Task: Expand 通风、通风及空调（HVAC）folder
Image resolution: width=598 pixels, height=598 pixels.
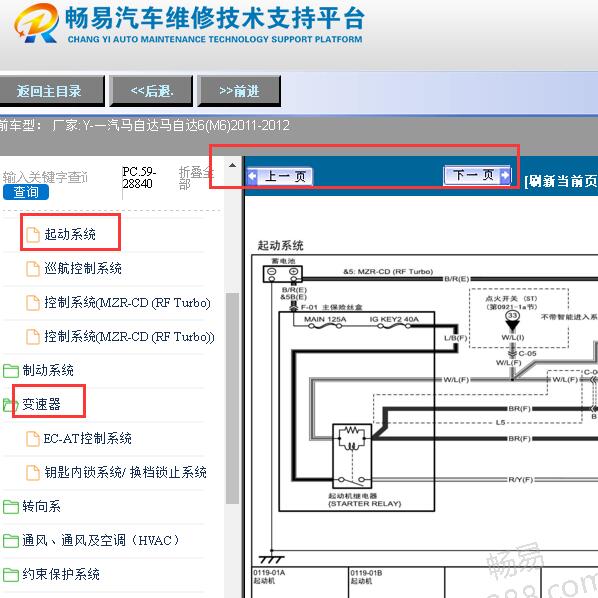Action: (x=101, y=540)
